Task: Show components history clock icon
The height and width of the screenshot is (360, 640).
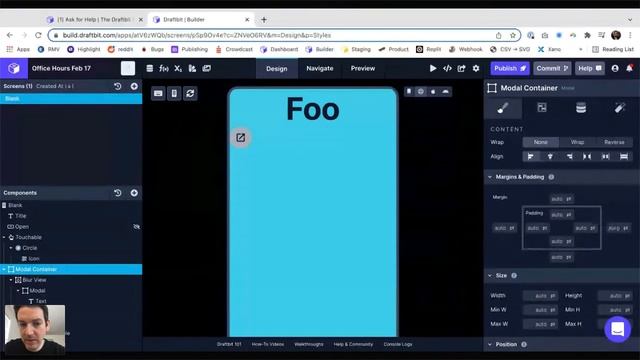Action: coord(118,193)
